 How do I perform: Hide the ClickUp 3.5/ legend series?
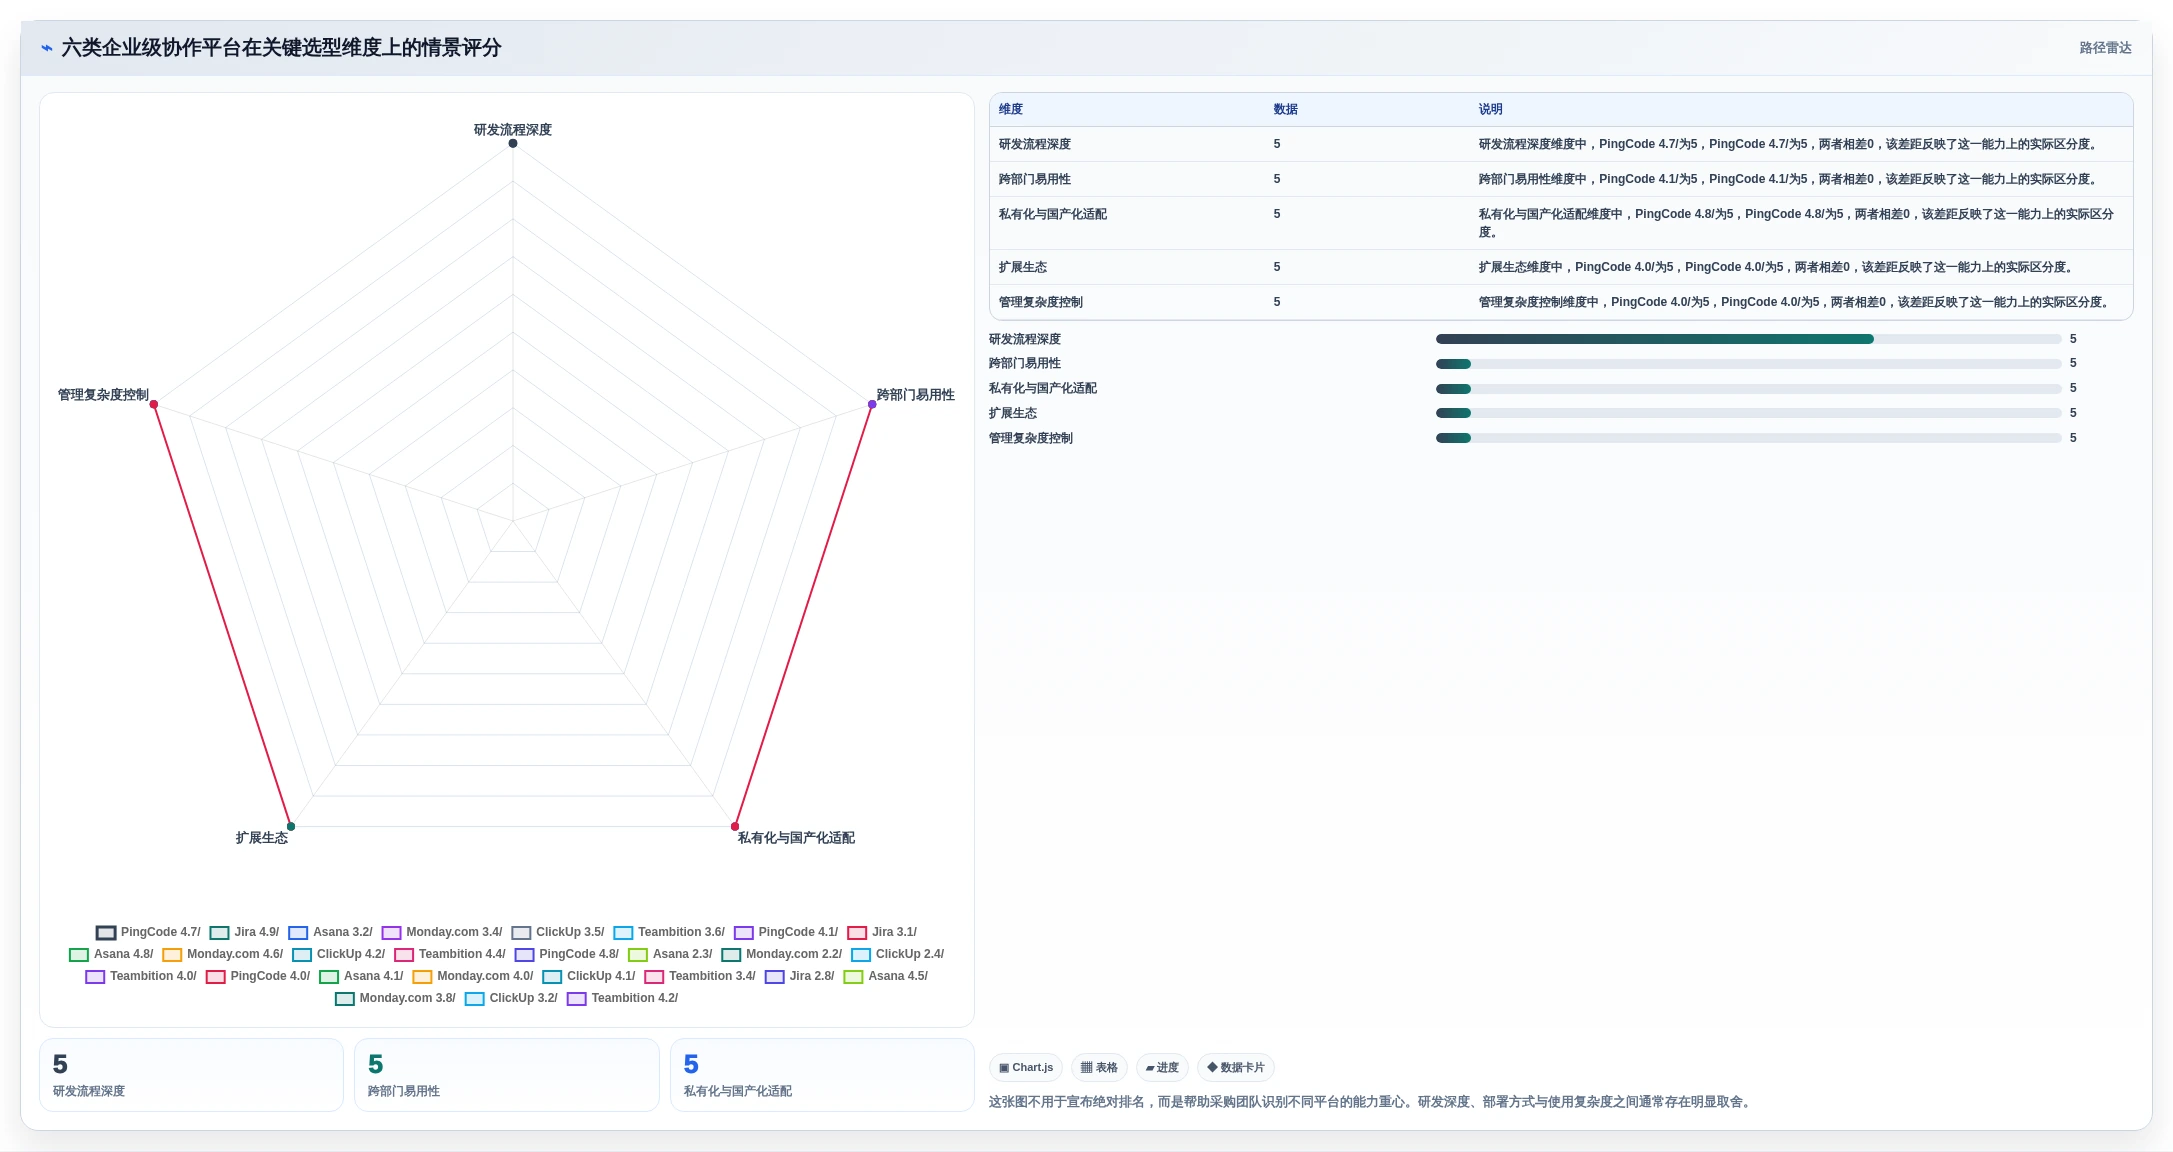558,932
